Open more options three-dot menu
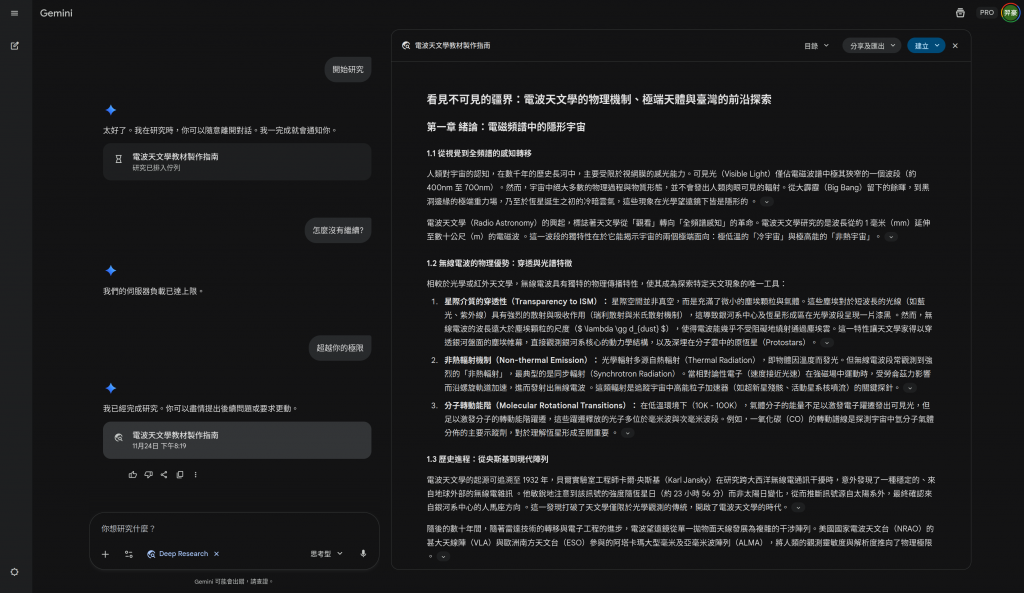 point(195,475)
